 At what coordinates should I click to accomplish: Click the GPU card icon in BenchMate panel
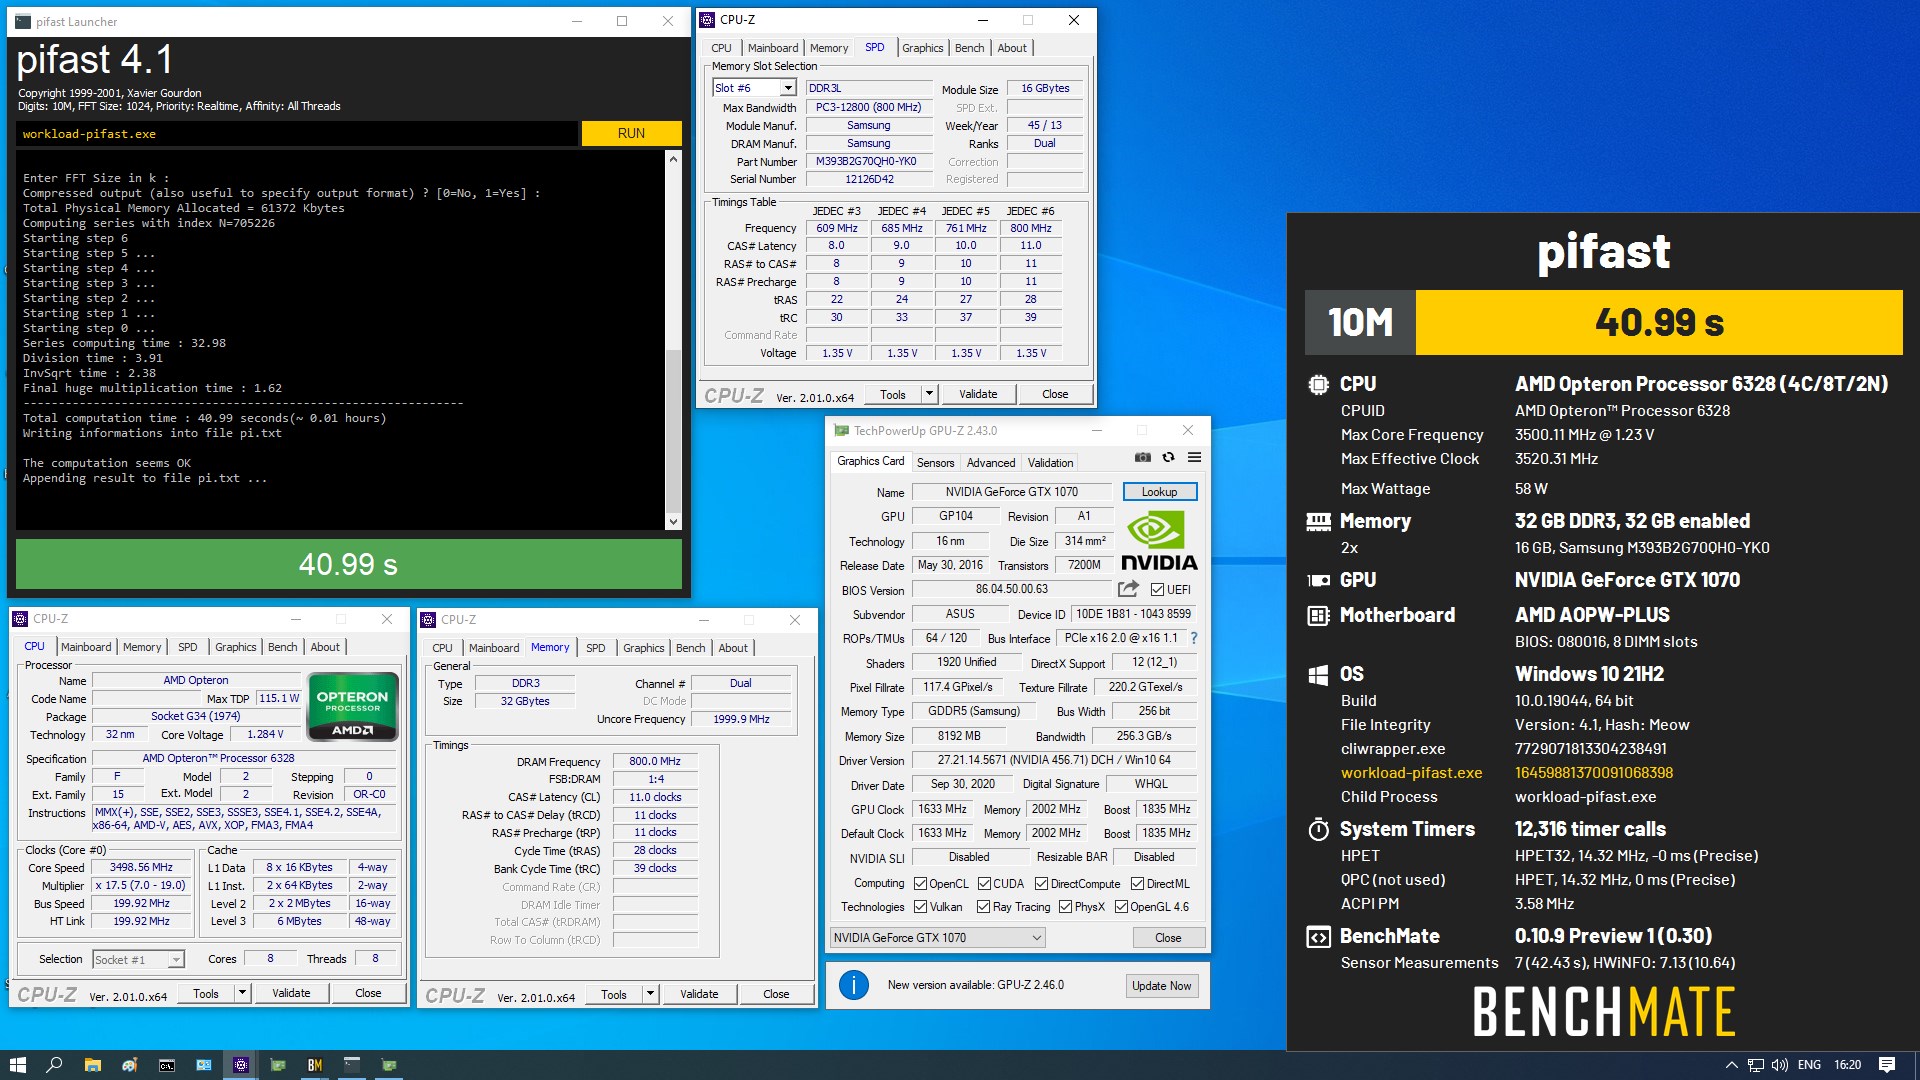click(x=1318, y=580)
